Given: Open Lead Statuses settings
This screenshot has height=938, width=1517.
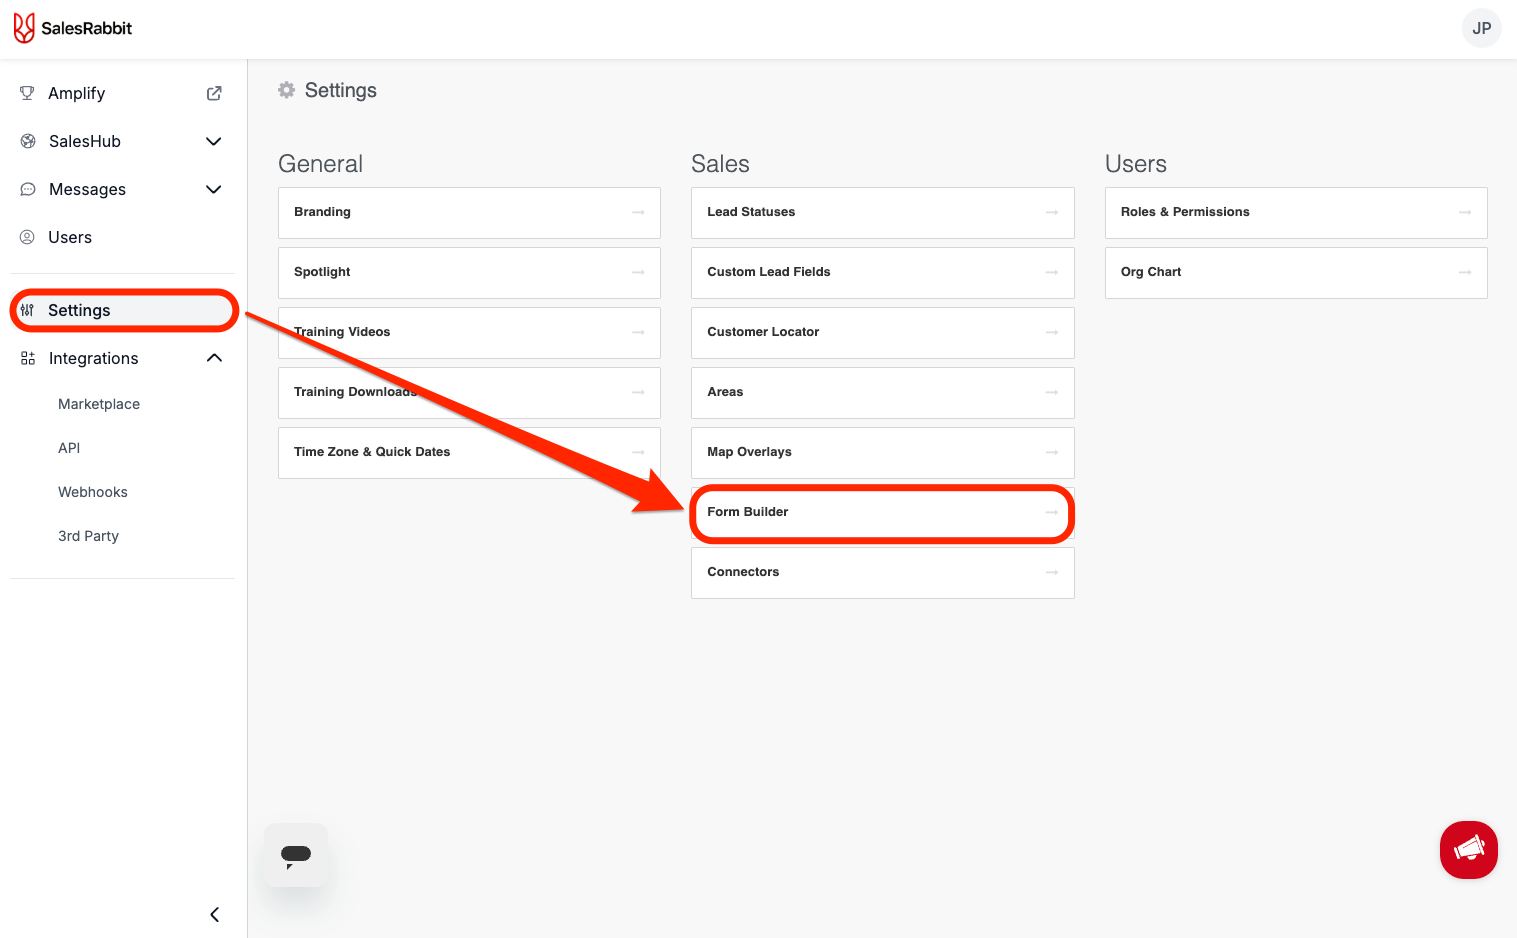Looking at the screenshot, I should coord(882,212).
